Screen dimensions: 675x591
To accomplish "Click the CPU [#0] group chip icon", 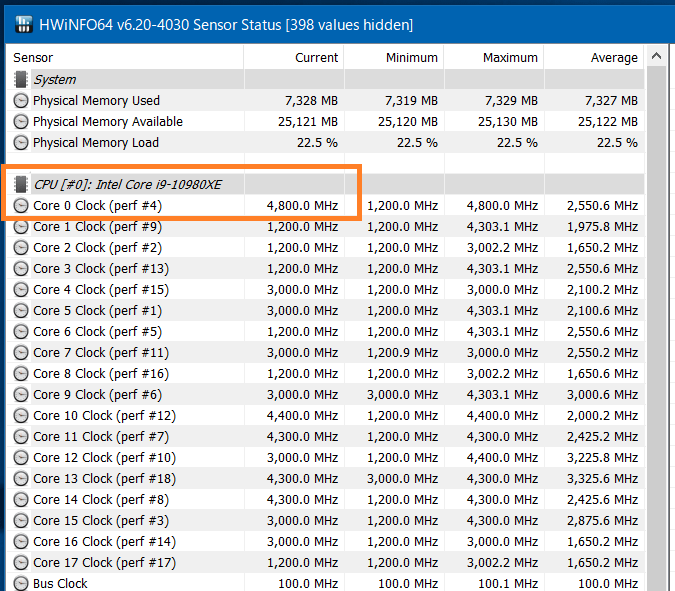I will click(20, 184).
